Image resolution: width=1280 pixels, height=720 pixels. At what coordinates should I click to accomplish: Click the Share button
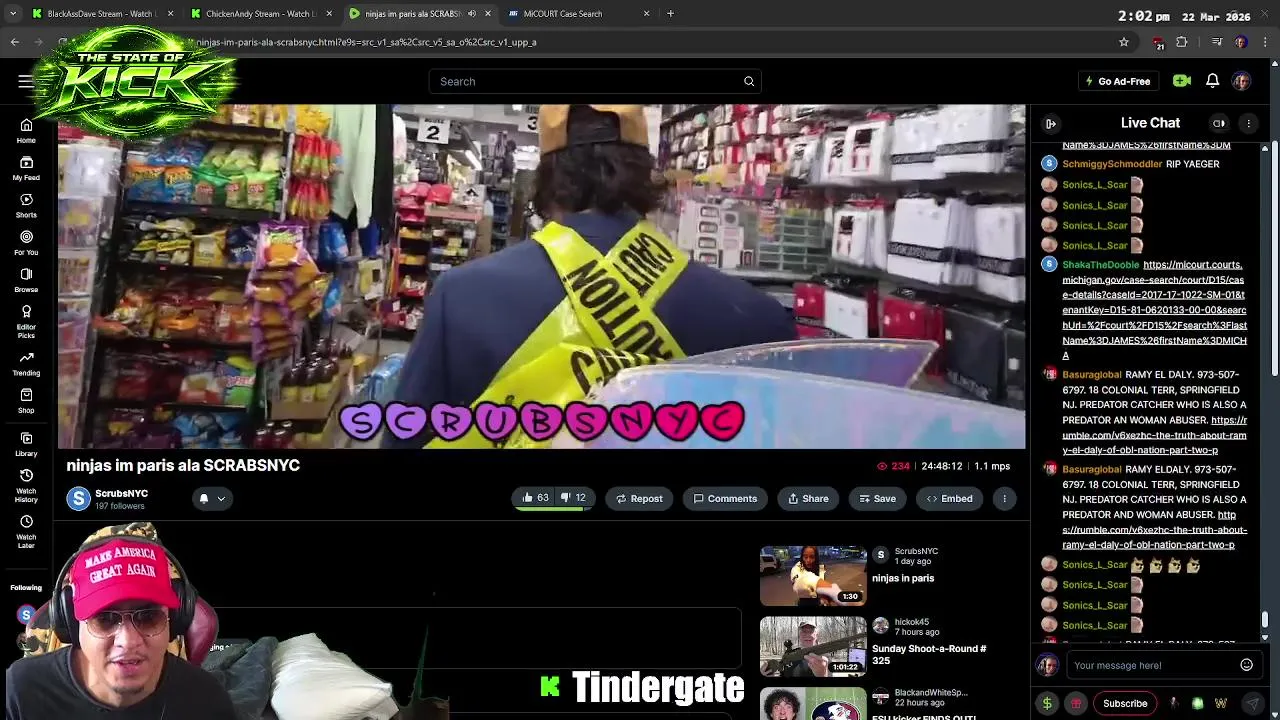coord(808,498)
